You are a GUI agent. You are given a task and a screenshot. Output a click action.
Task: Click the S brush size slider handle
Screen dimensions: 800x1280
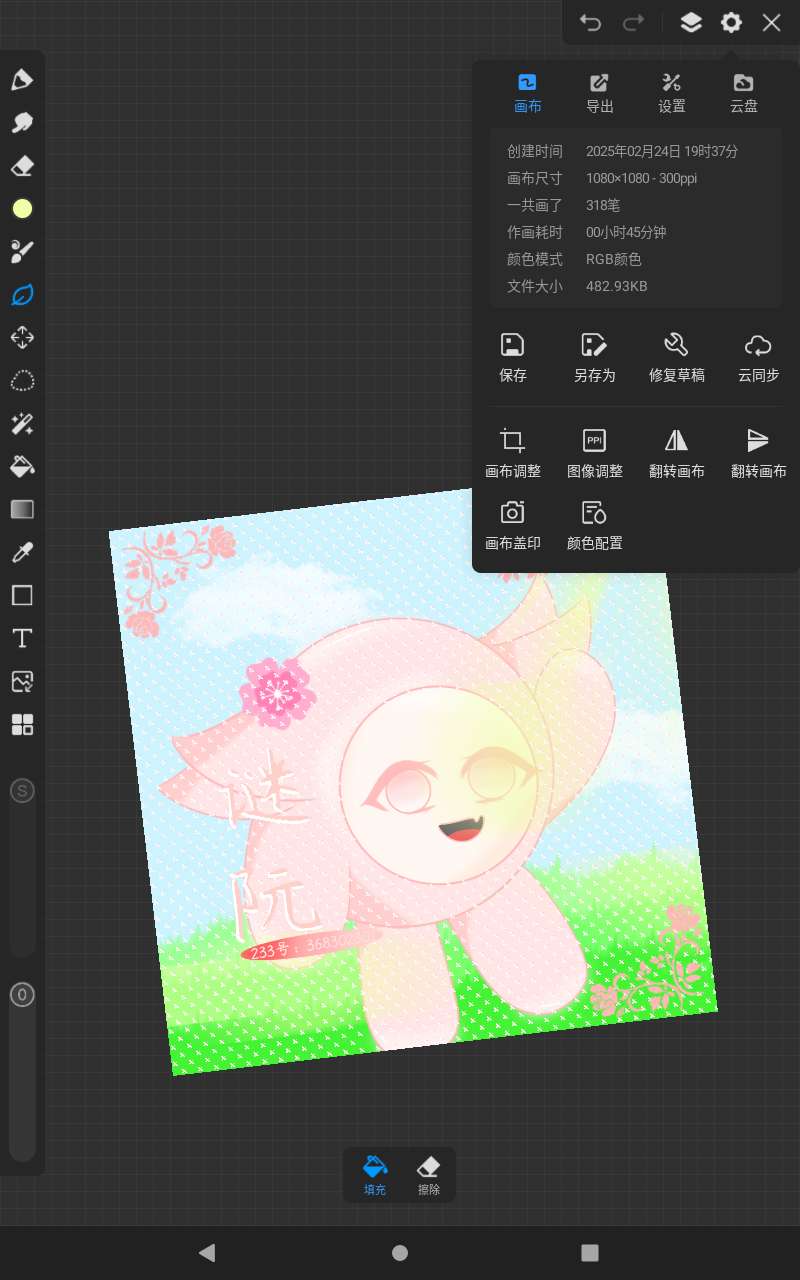(x=22, y=792)
